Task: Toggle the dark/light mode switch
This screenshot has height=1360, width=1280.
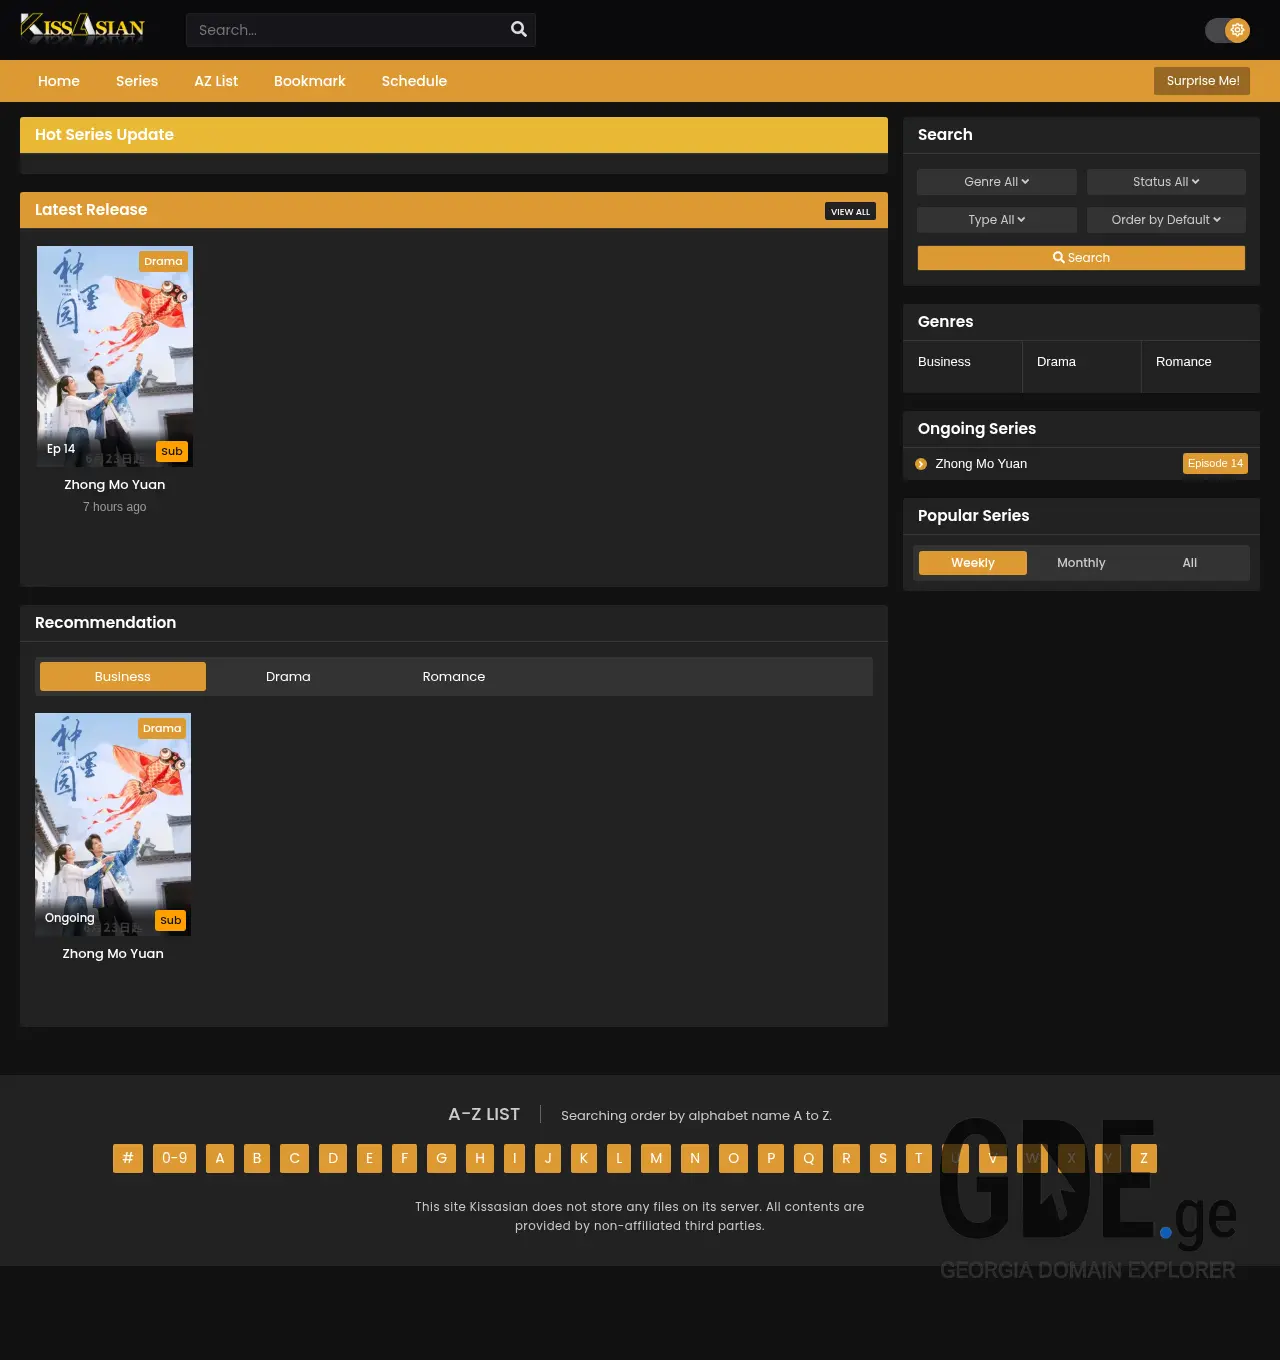Action: point(1227,30)
